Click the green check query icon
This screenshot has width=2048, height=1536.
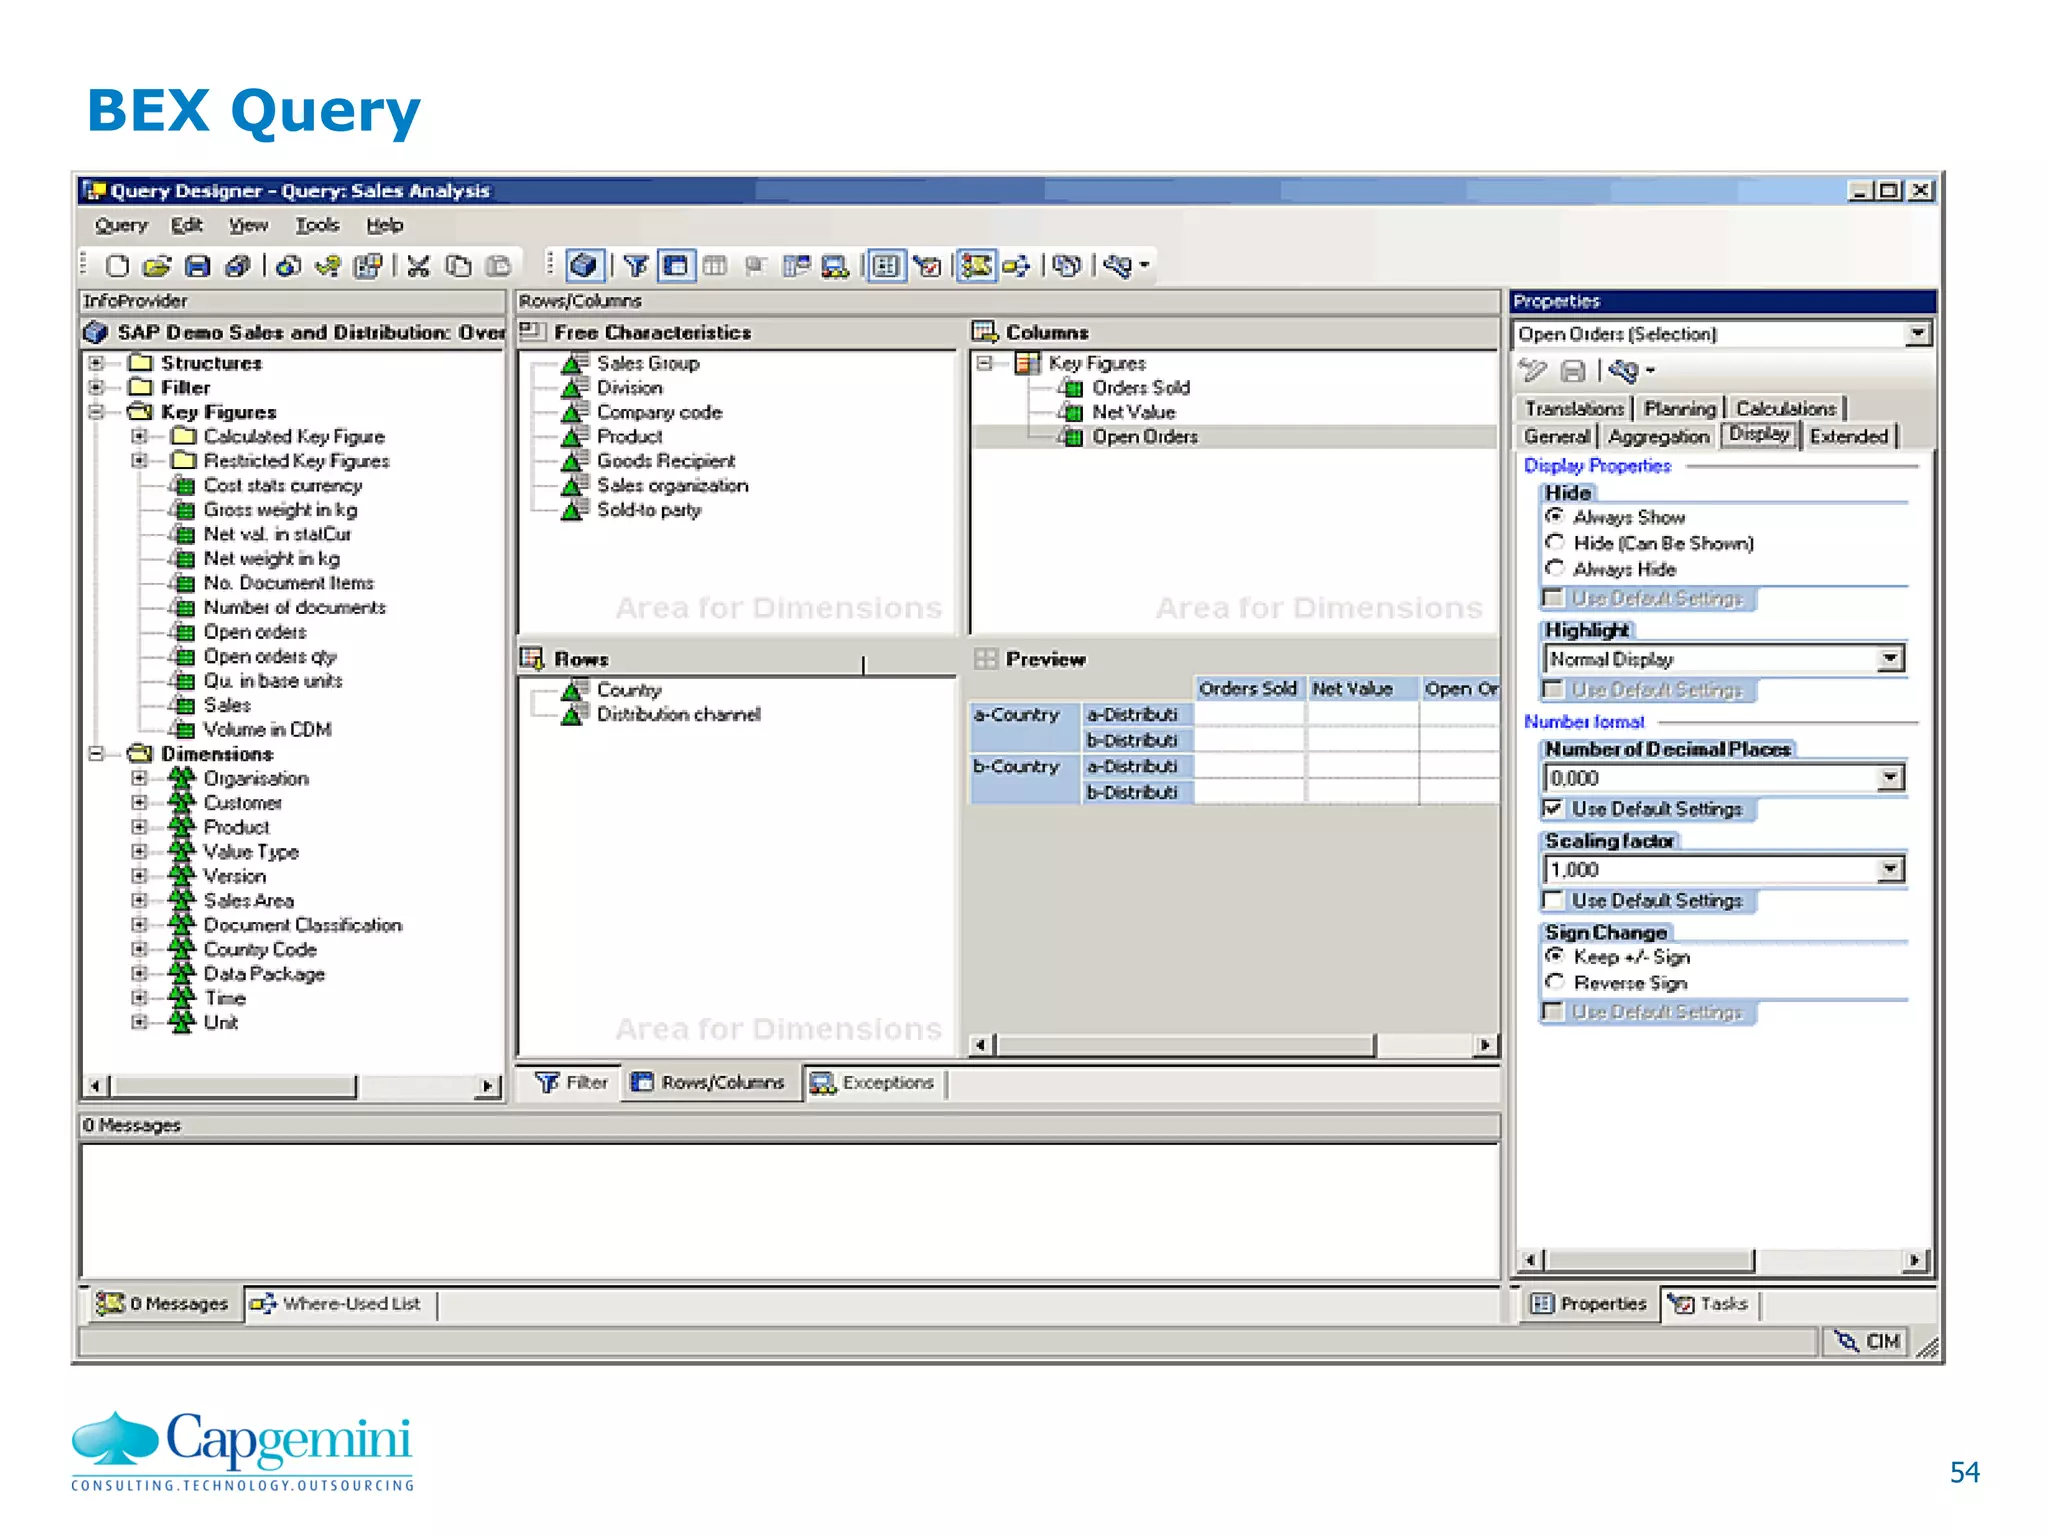coord(328,266)
